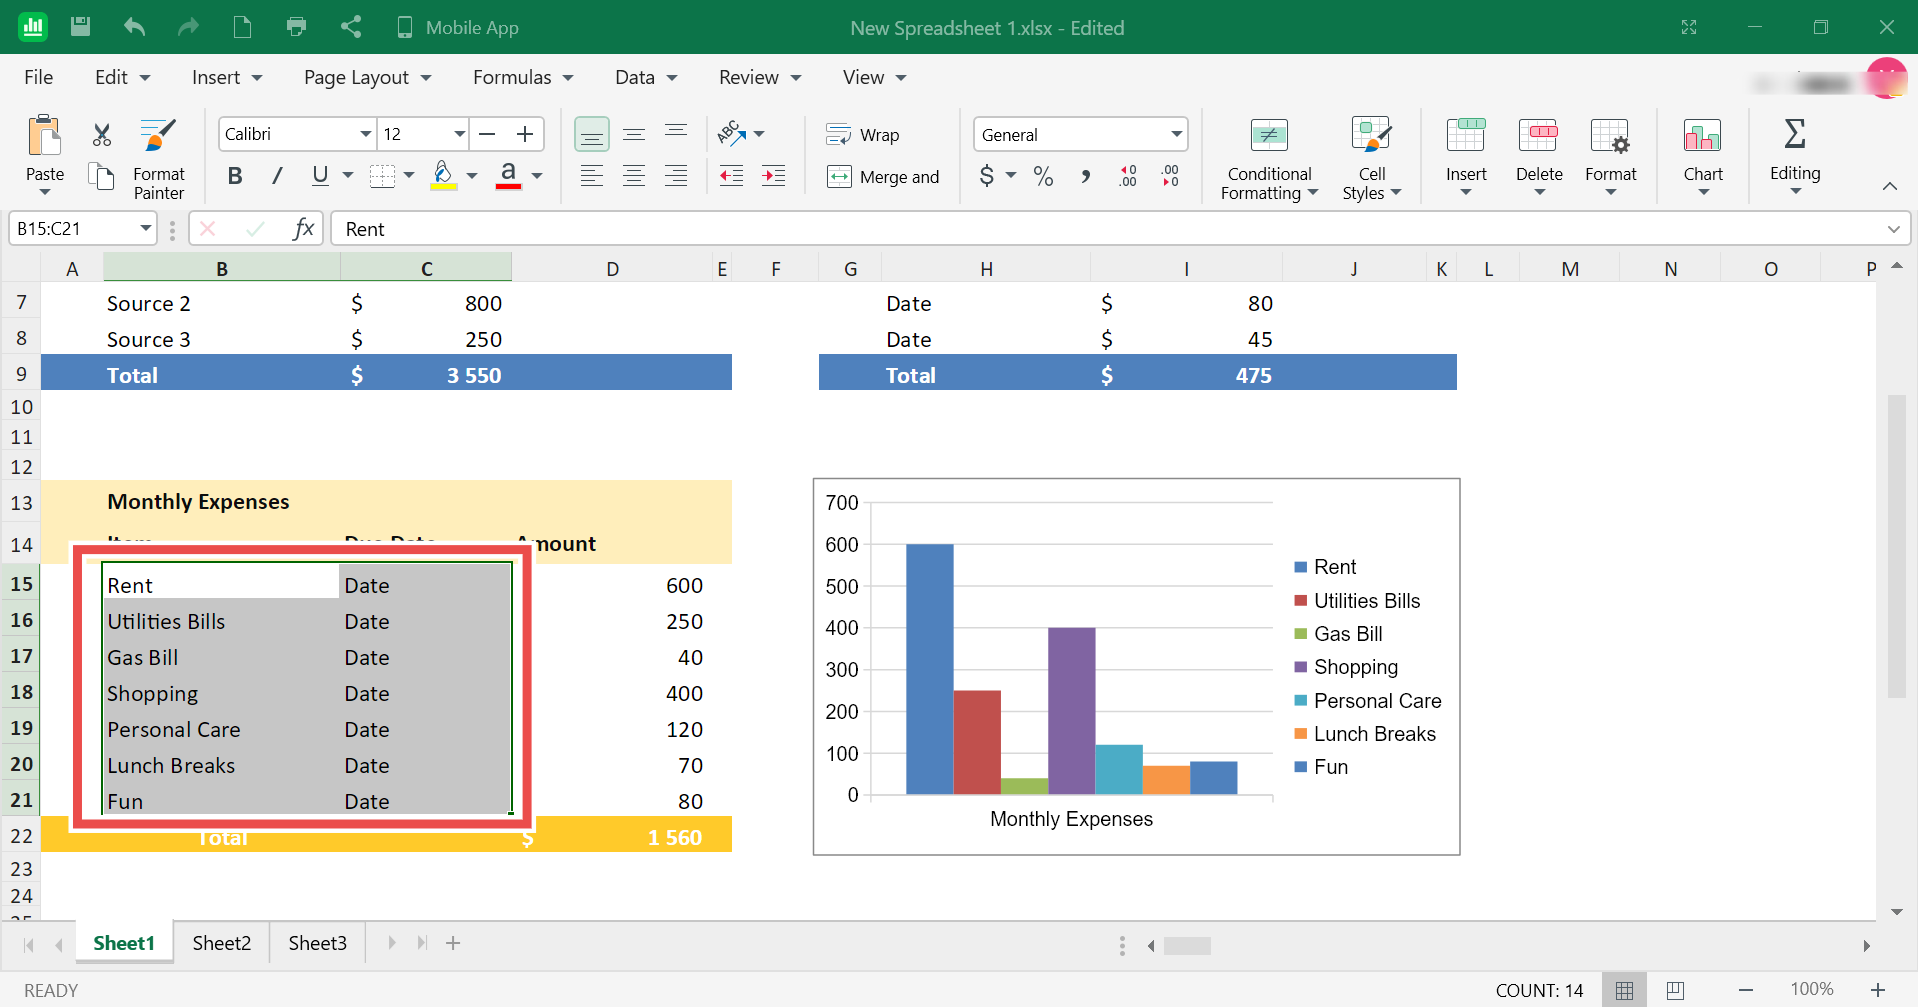This screenshot has height=1007, width=1918.
Task: Collapse the ribbon with the chevron
Action: (1890, 186)
